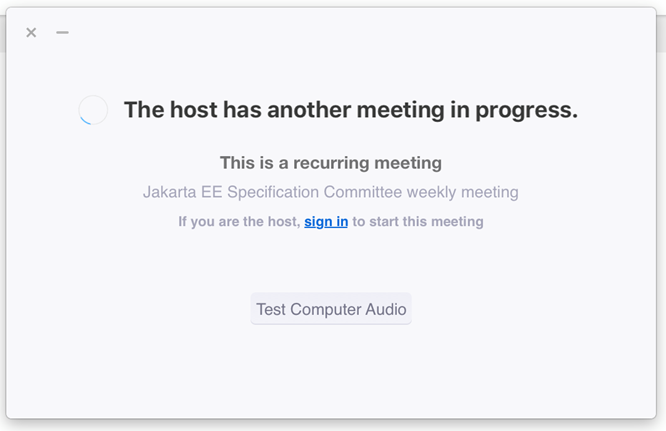Click the empty title bar right of minimize

click(x=350, y=33)
